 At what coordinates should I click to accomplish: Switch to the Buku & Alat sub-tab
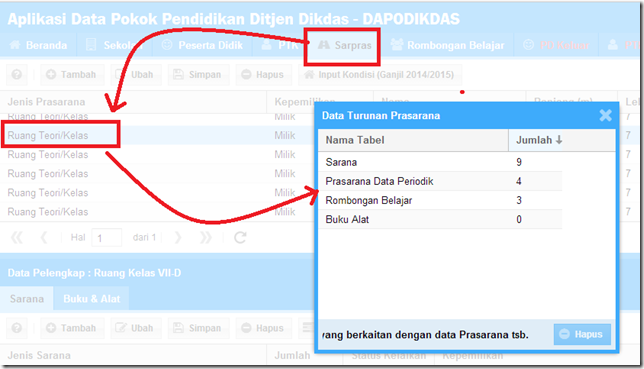click(x=92, y=298)
